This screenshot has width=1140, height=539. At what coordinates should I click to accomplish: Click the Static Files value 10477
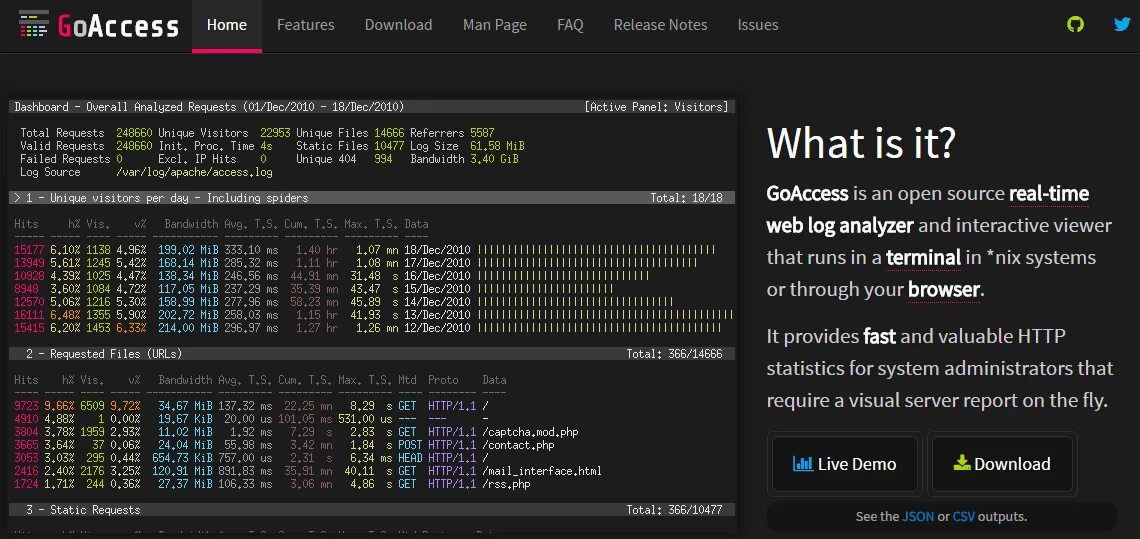[x=389, y=146]
